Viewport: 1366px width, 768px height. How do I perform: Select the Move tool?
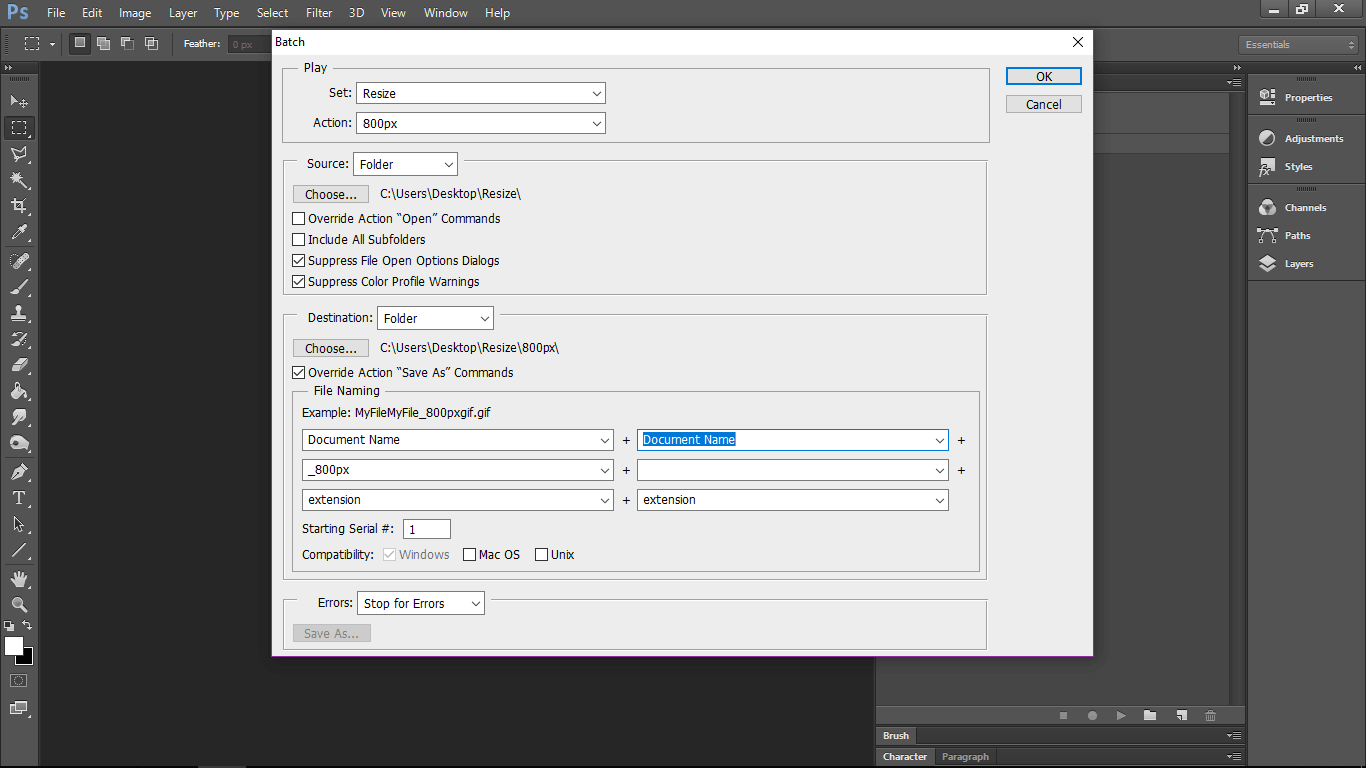18,101
